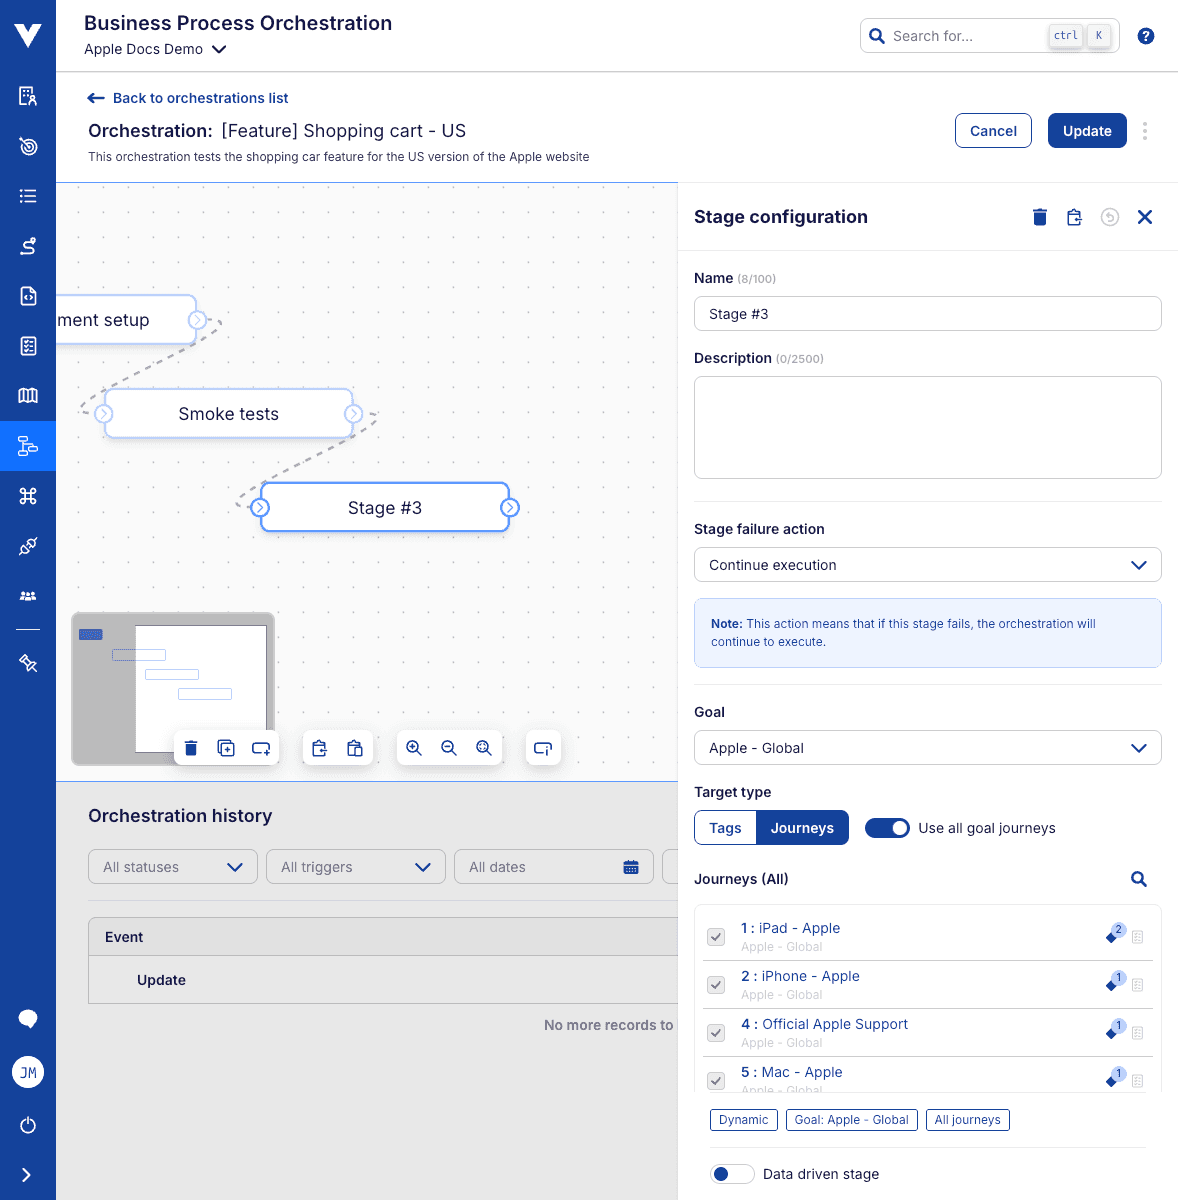This screenshot has height=1200, width=1178.
Task: Open the Goal dropdown
Action: coord(927,748)
